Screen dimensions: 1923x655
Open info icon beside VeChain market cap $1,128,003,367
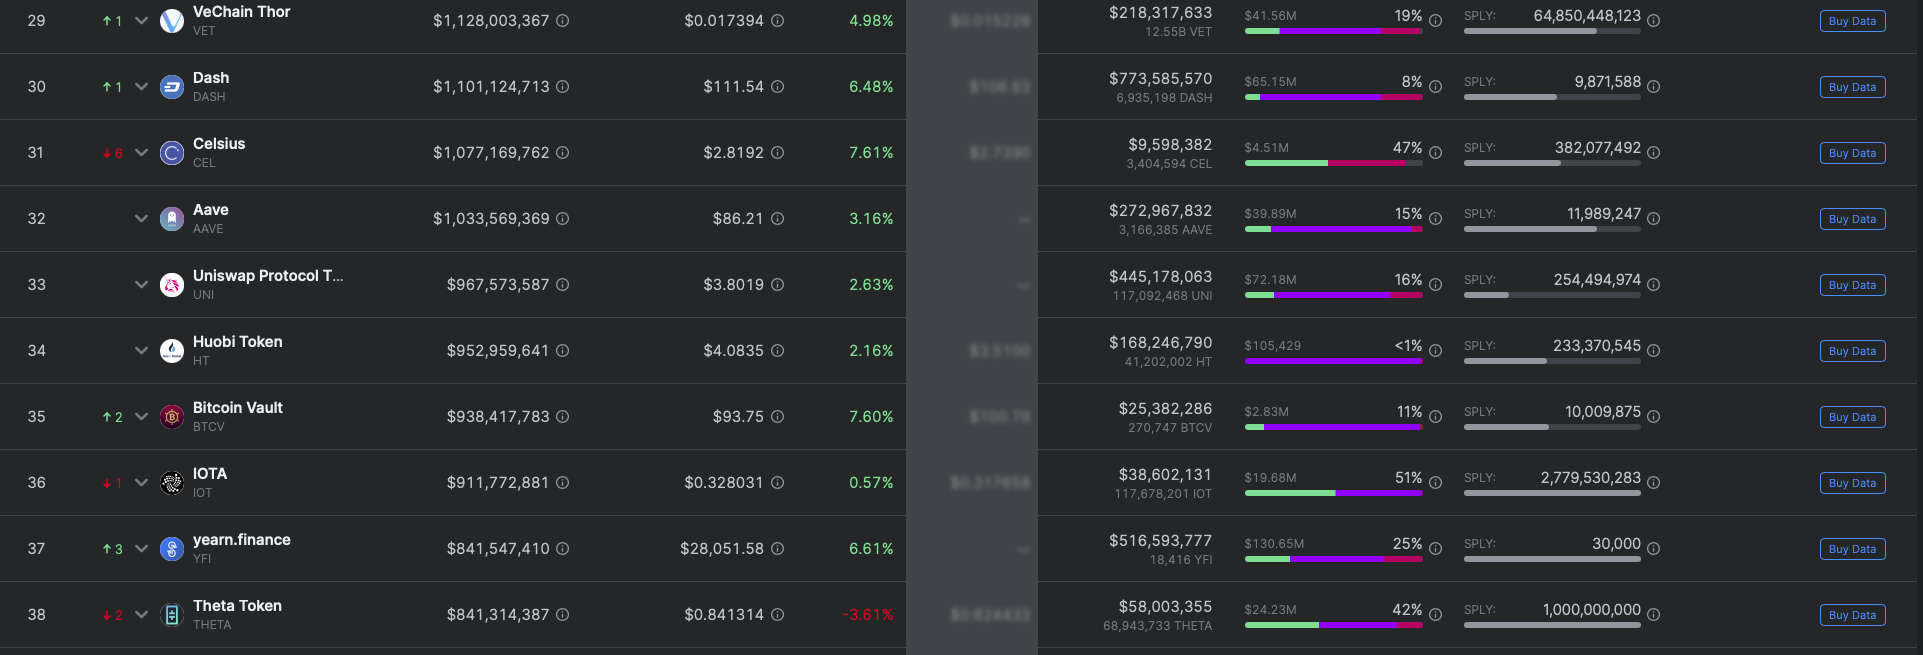coord(563,21)
